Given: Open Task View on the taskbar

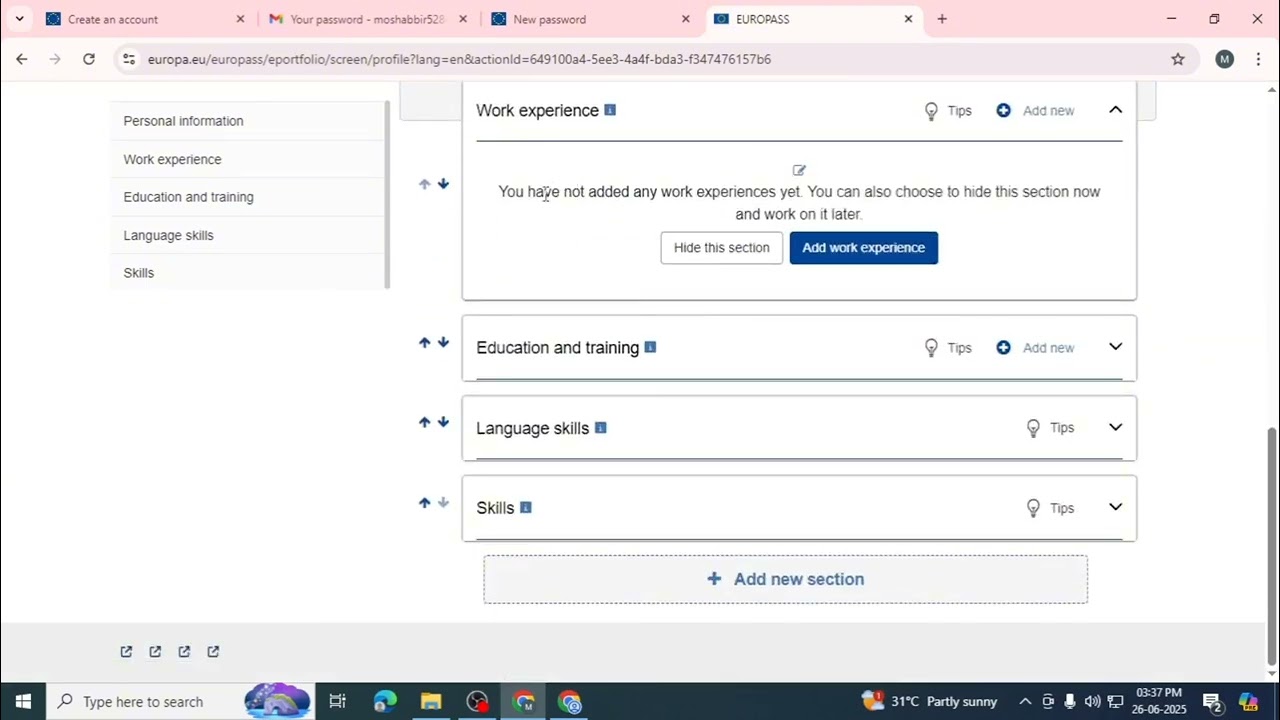Looking at the screenshot, I should (337, 701).
